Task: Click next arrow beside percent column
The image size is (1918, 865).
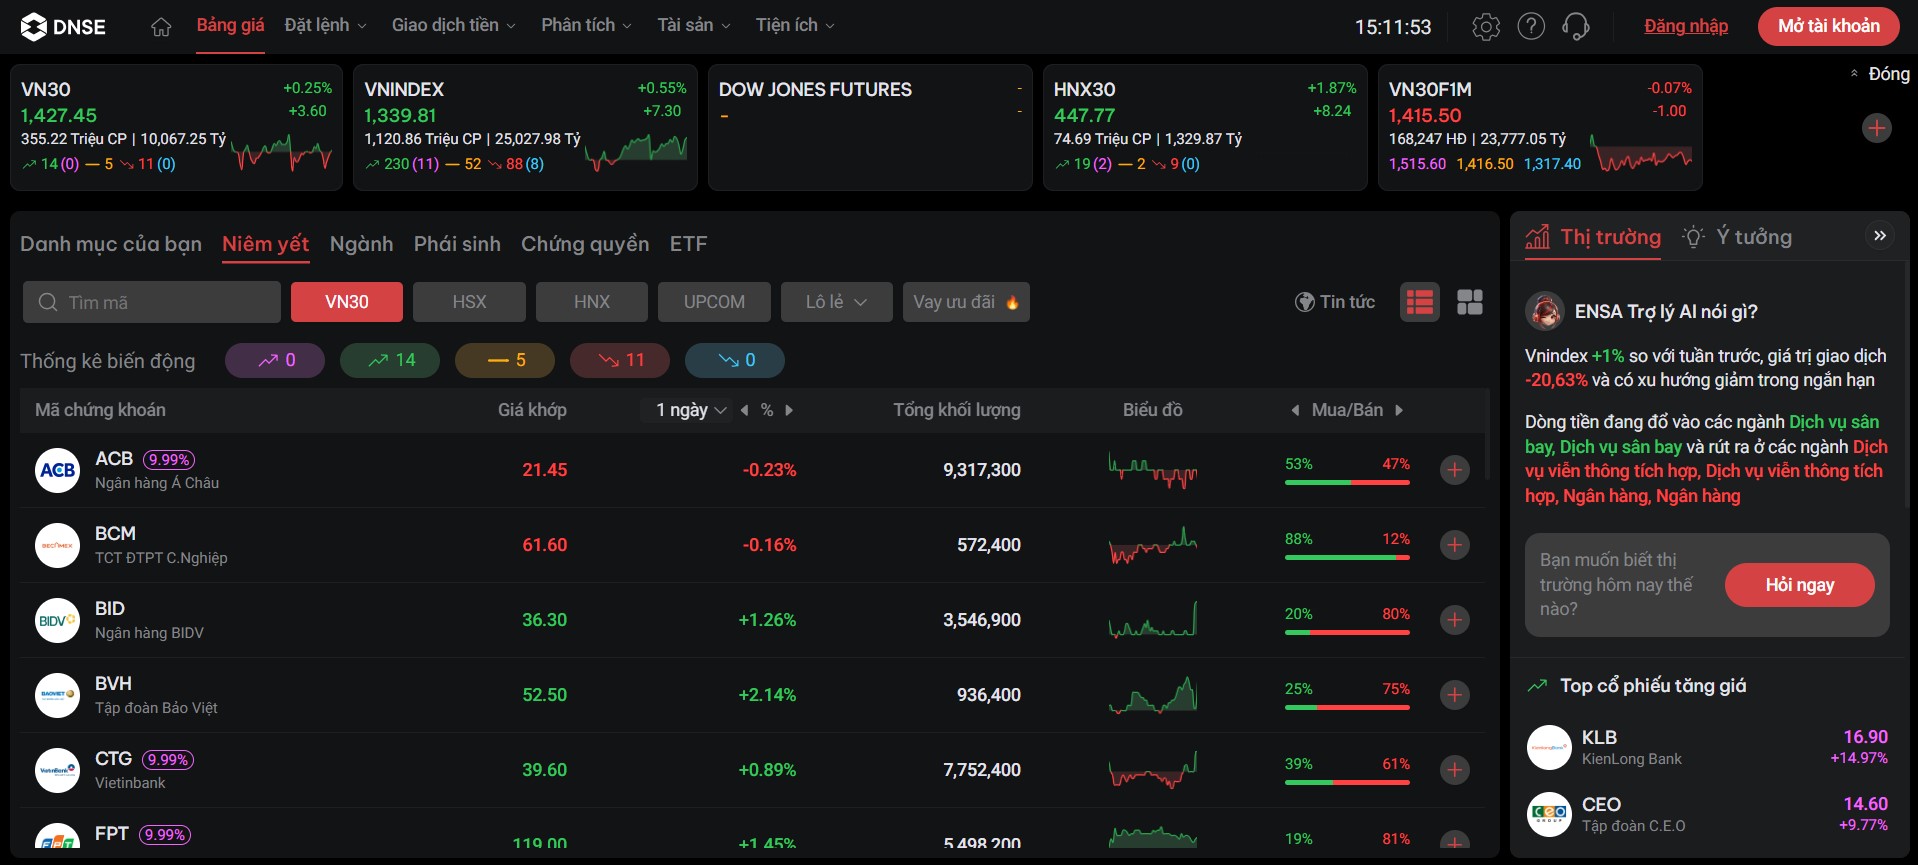Action: (x=789, y=410)
